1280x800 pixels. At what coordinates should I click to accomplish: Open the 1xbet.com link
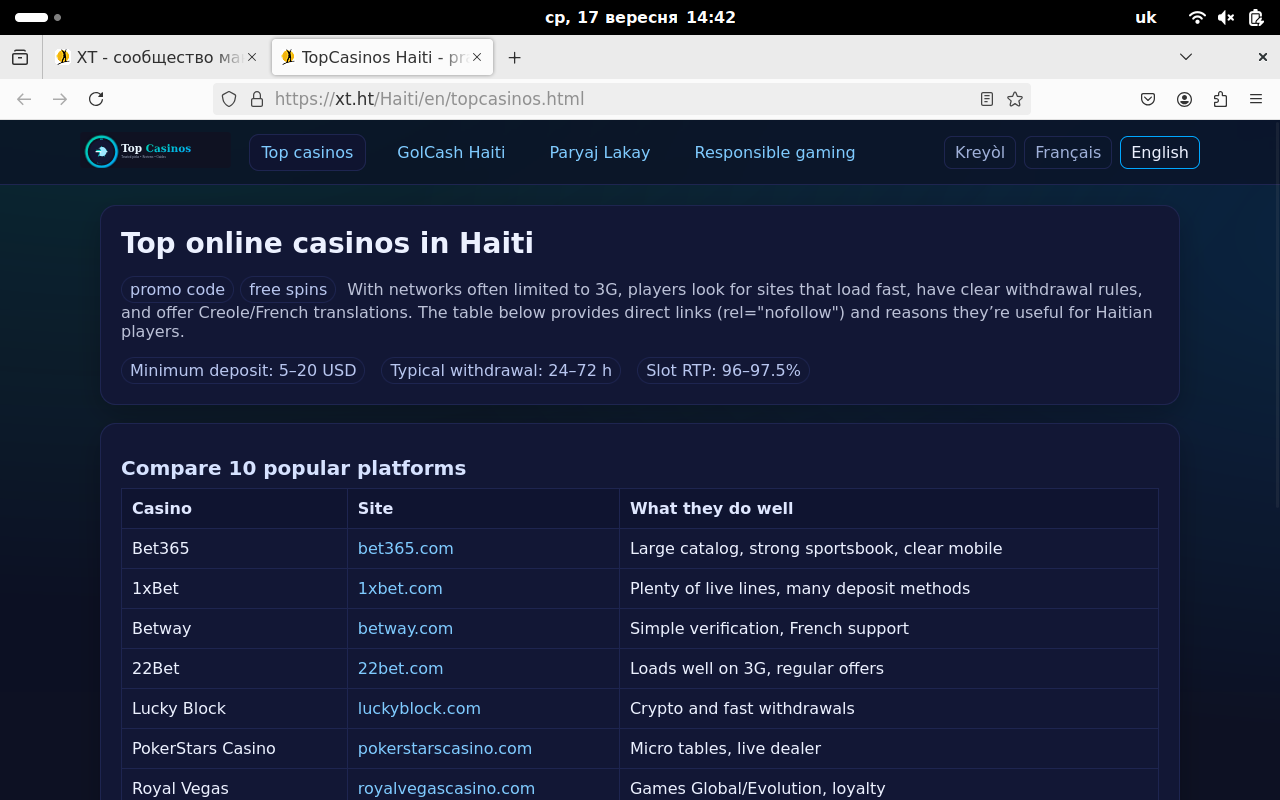400,588
